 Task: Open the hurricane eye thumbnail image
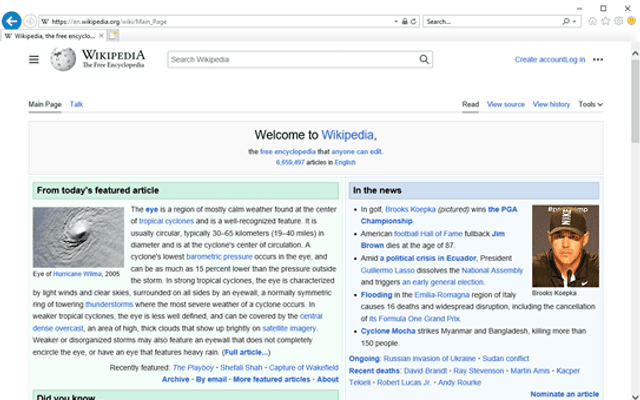pyautogui.click(x=78, y=237)
